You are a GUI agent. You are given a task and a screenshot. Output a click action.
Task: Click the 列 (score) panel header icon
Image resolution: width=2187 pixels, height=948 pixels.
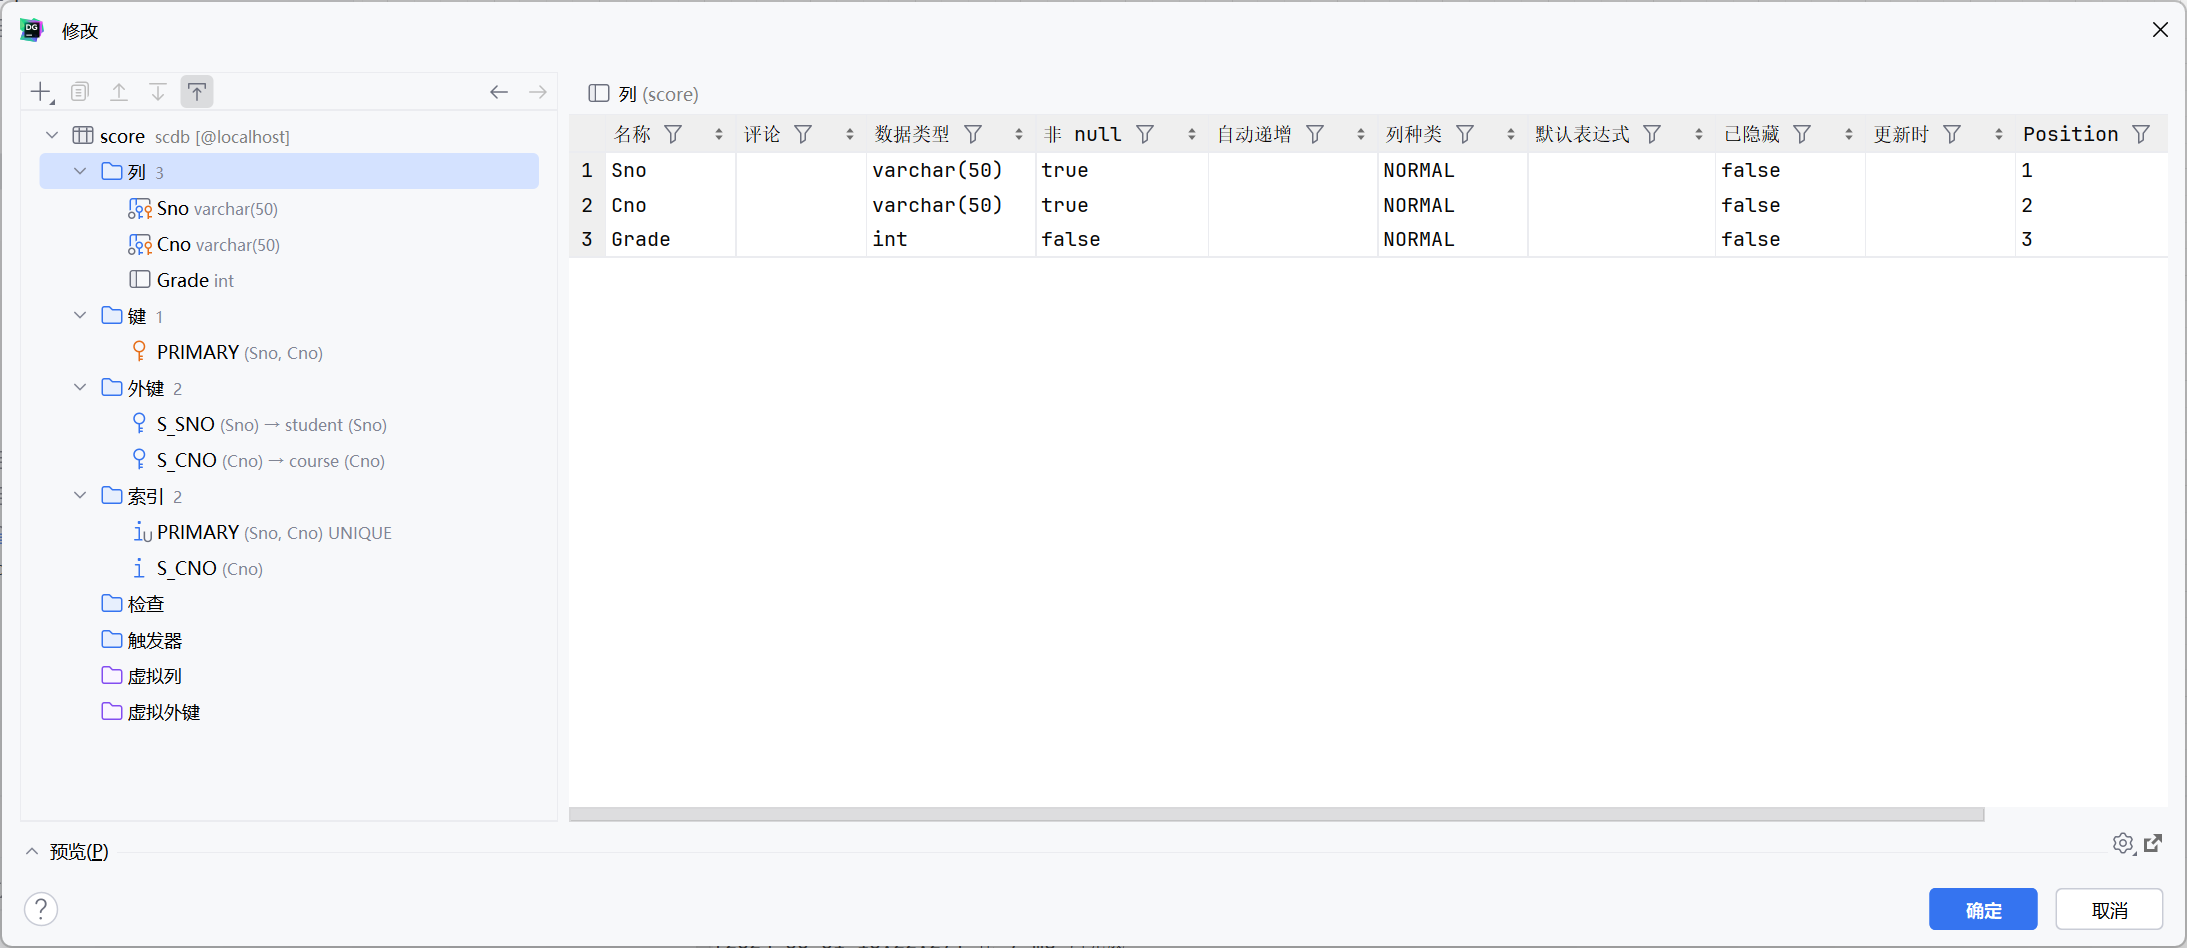point(599,93)
